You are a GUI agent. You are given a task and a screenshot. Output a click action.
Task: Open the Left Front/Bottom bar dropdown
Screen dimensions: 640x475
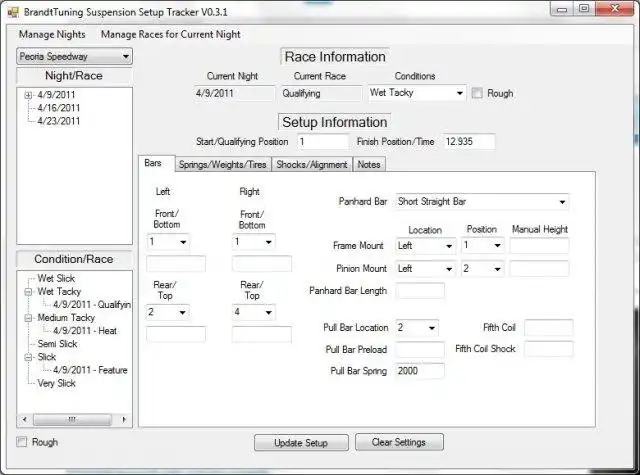tap(168, 242)
